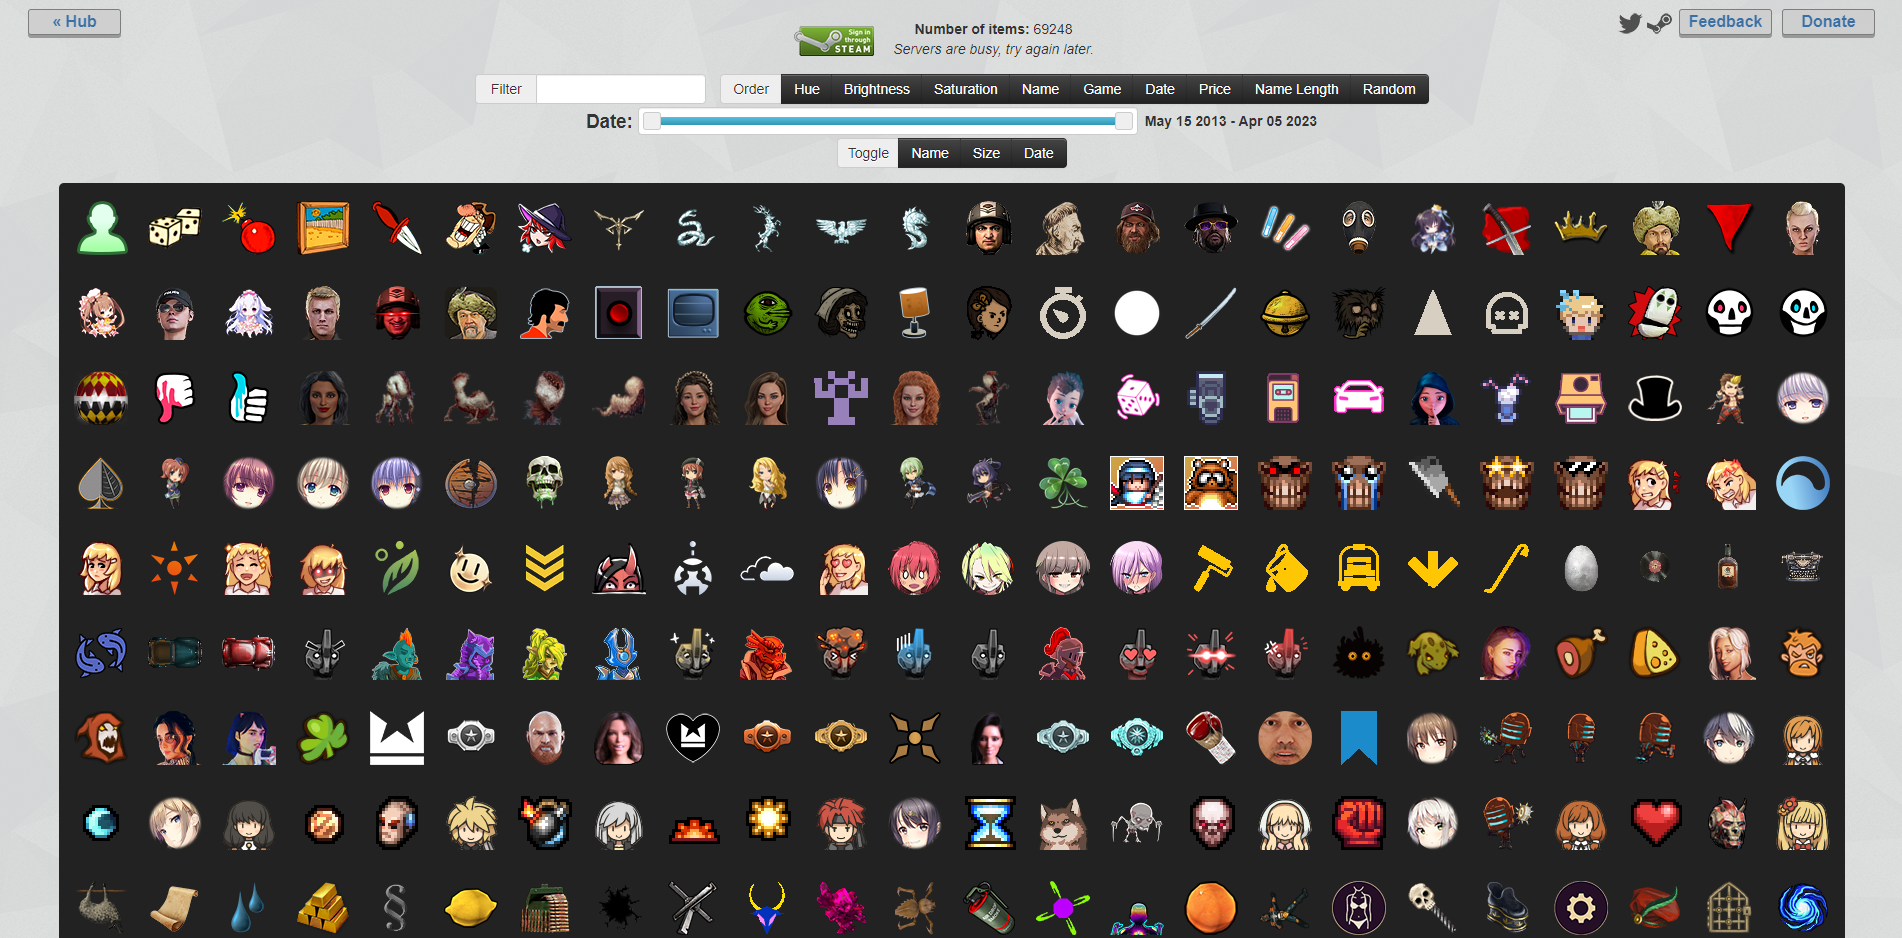Select the white cloud emoticon
Viewport: 1902px width, 938px height.
(767, 570)
